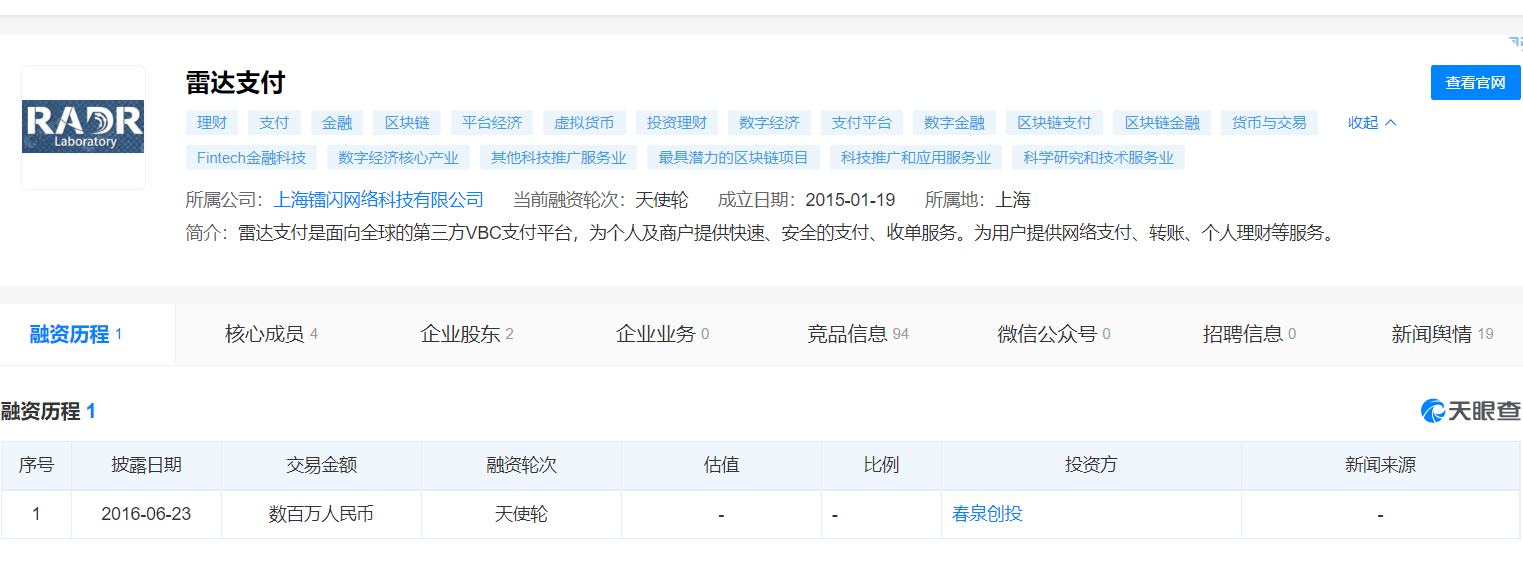This screenshot has height=574, width=1523.
Task: Click the 比例 column header
Action: 881,465
